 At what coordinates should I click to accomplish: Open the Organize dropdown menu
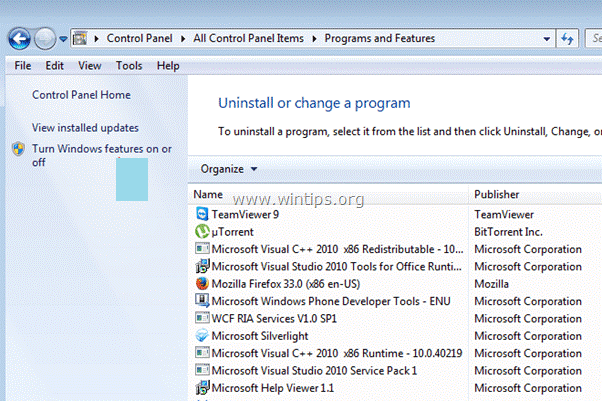tap(229, 169)
